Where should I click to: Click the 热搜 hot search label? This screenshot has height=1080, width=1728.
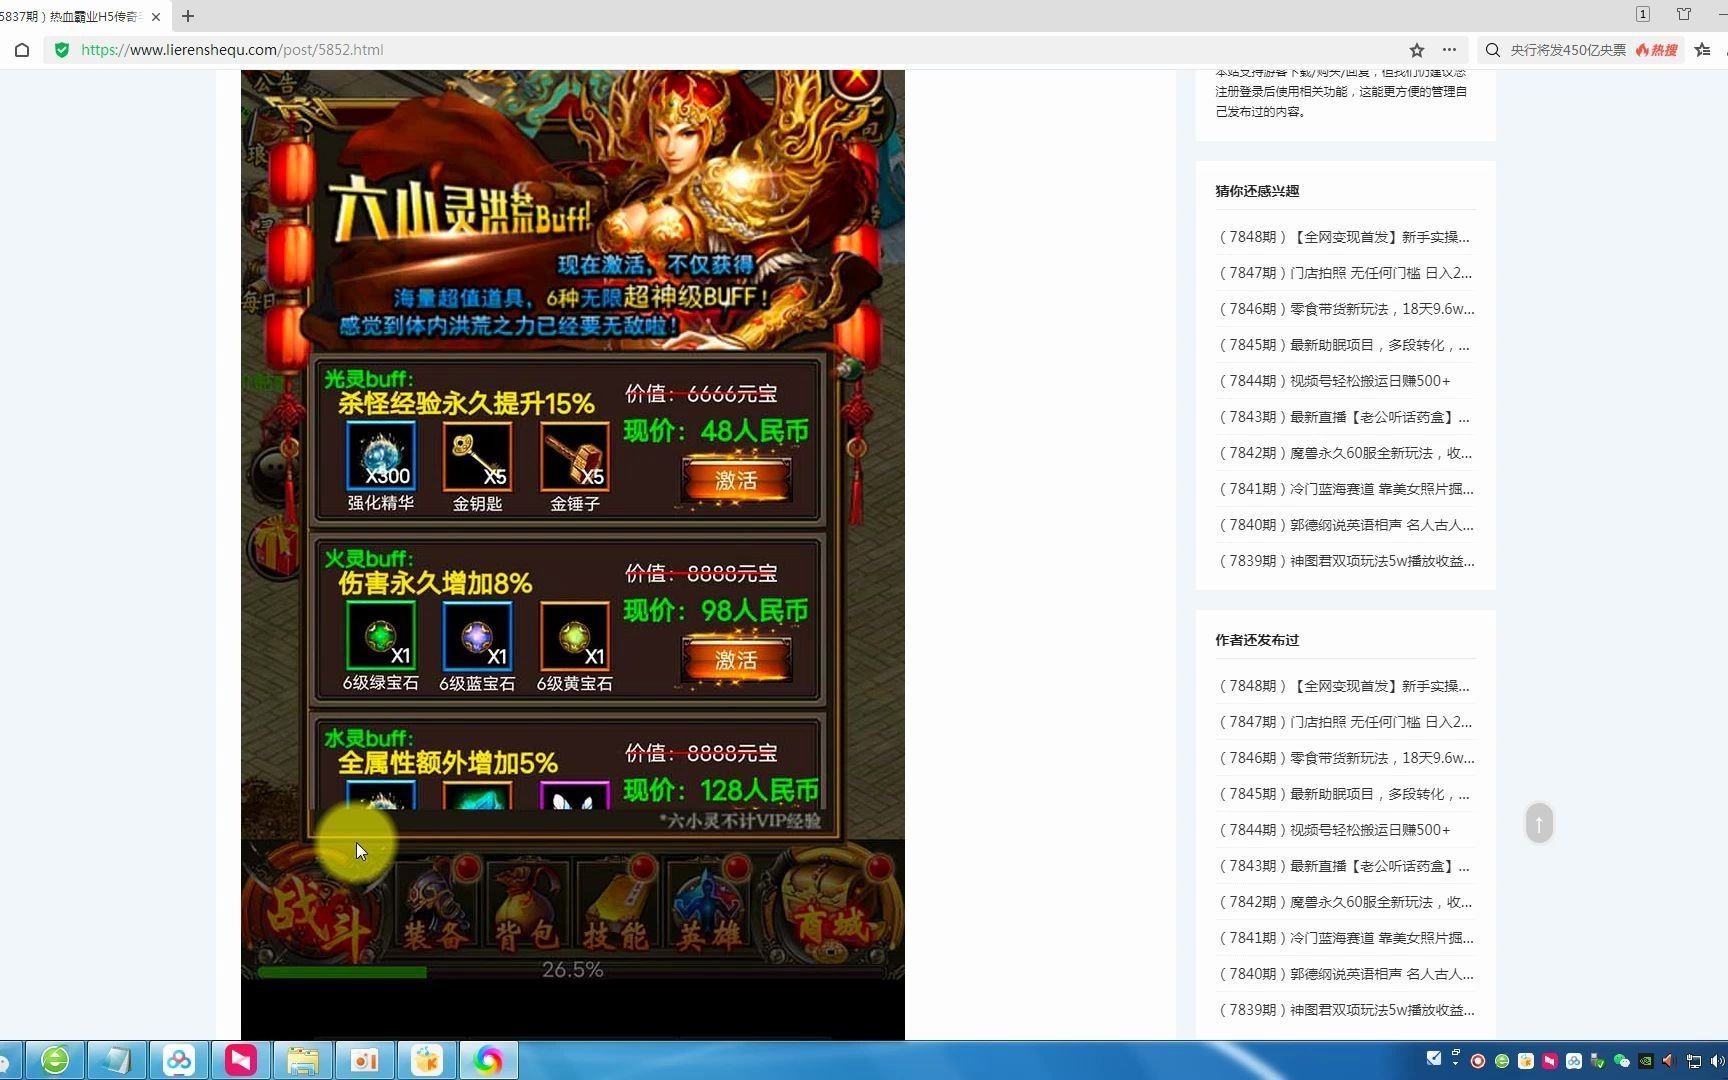(x=1657, y=50)
